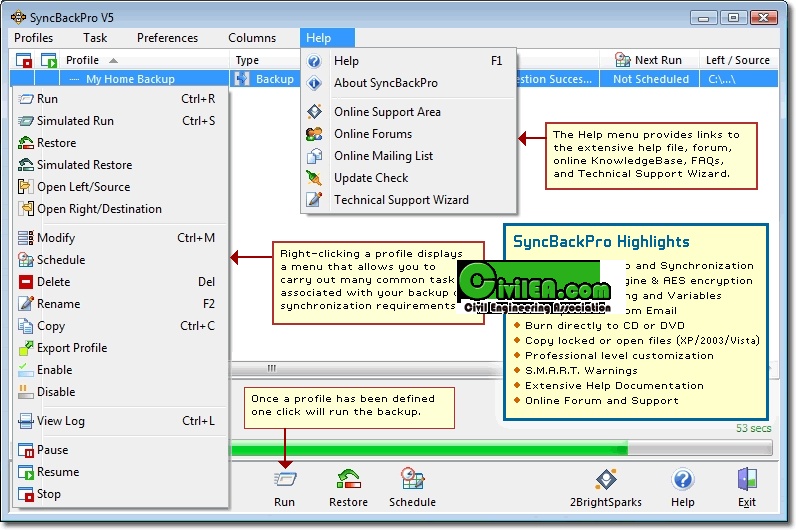
Task: Open the Profiles menu
Action: pos(34,38)
